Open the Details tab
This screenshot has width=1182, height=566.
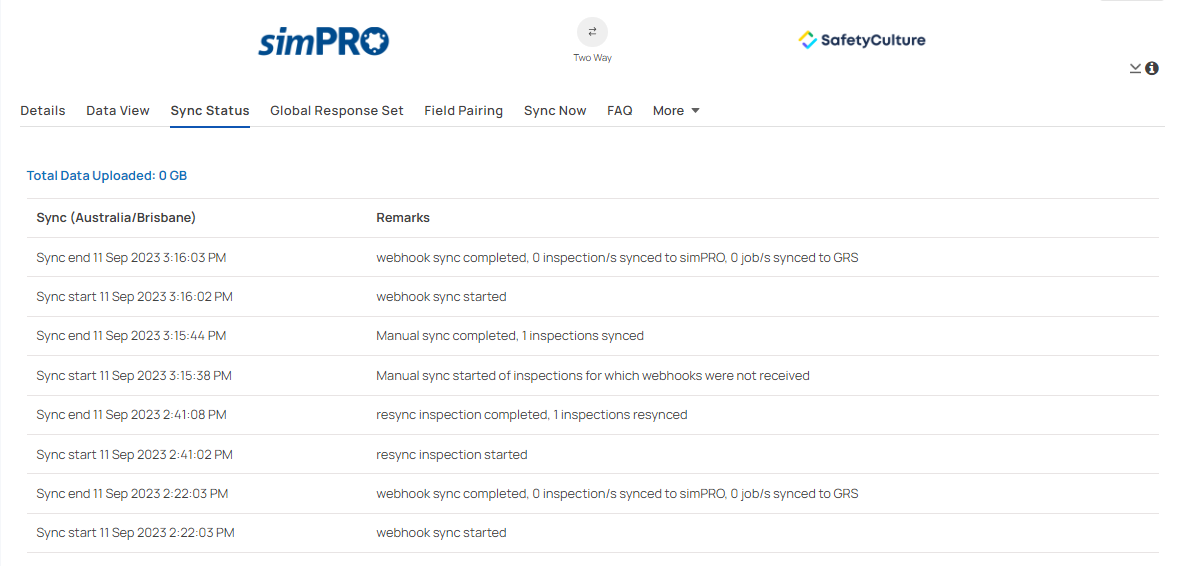pyautogui.click(x=43, y=111)
